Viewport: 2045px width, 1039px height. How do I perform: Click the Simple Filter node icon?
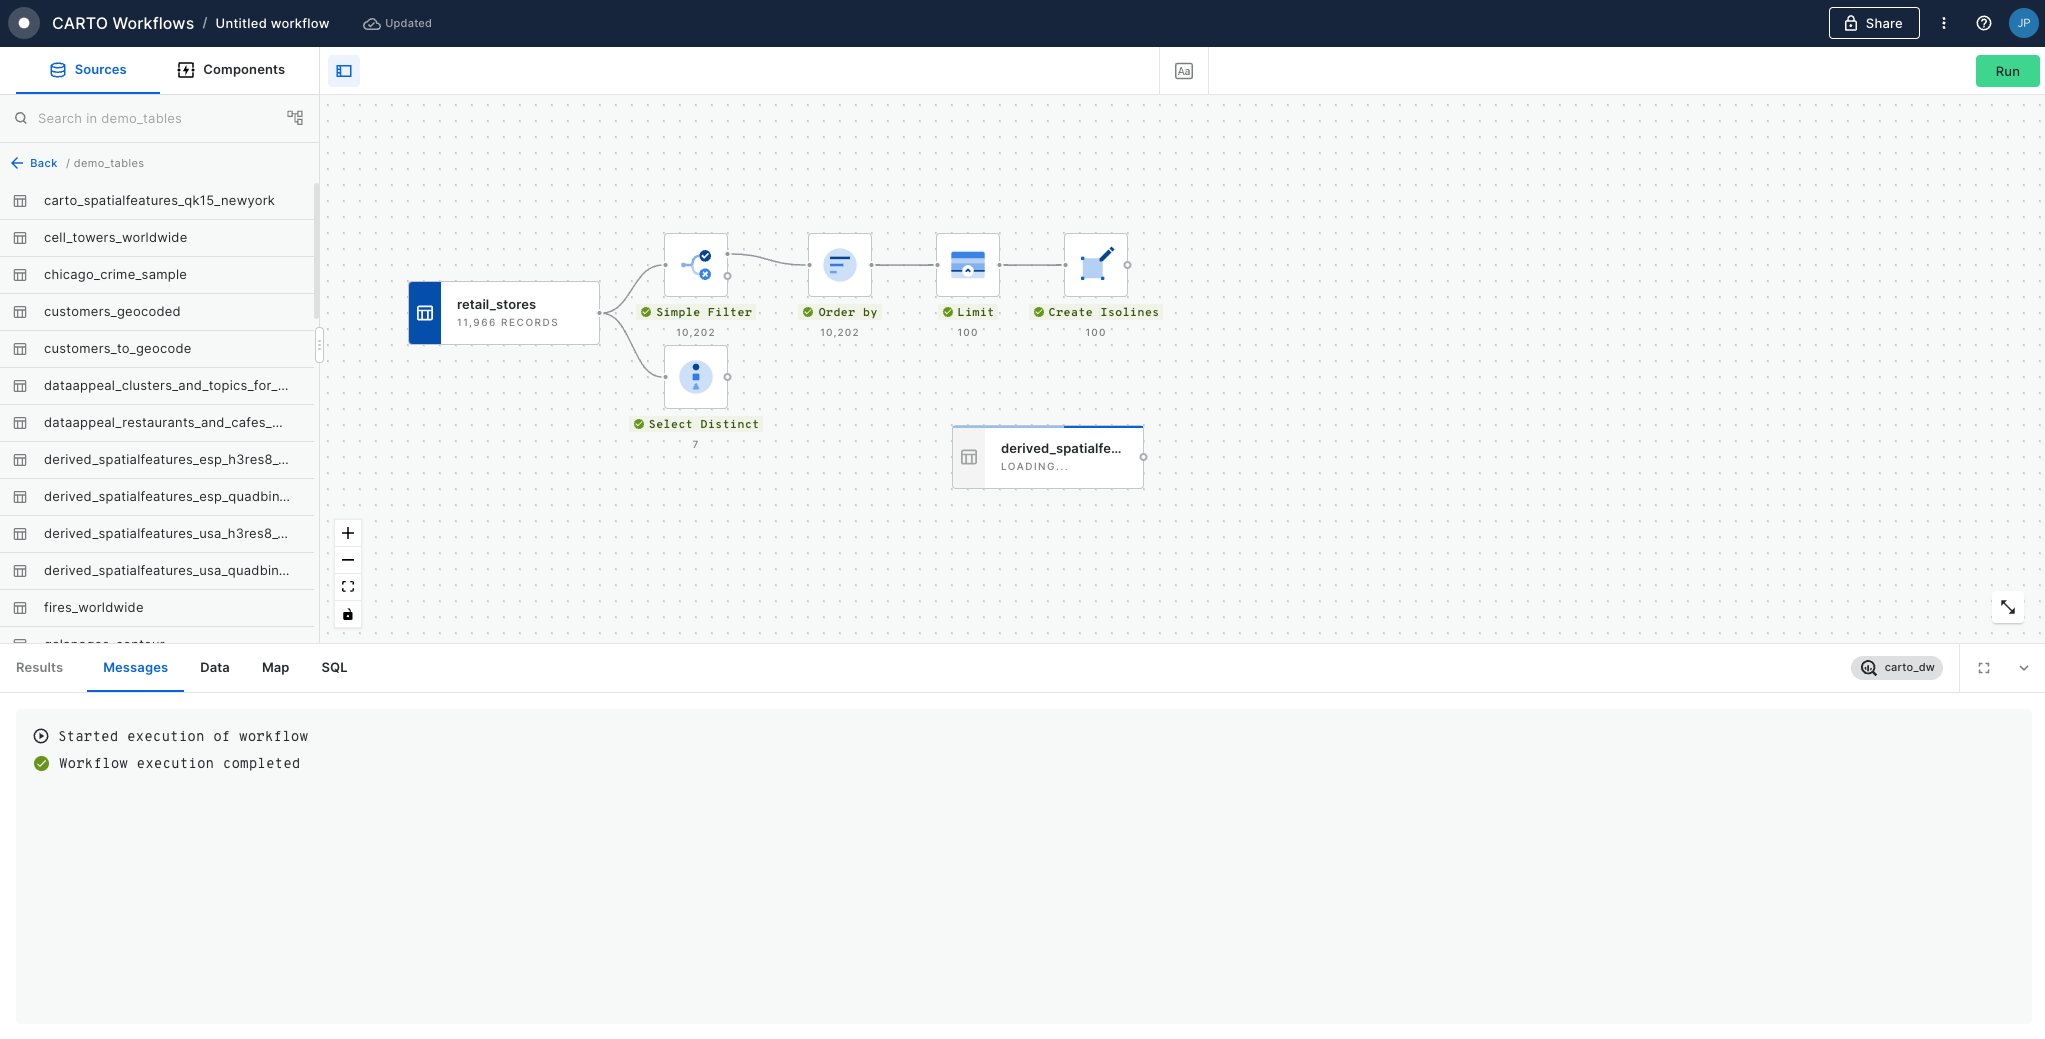pyautogui.click(x=696, y=265)
